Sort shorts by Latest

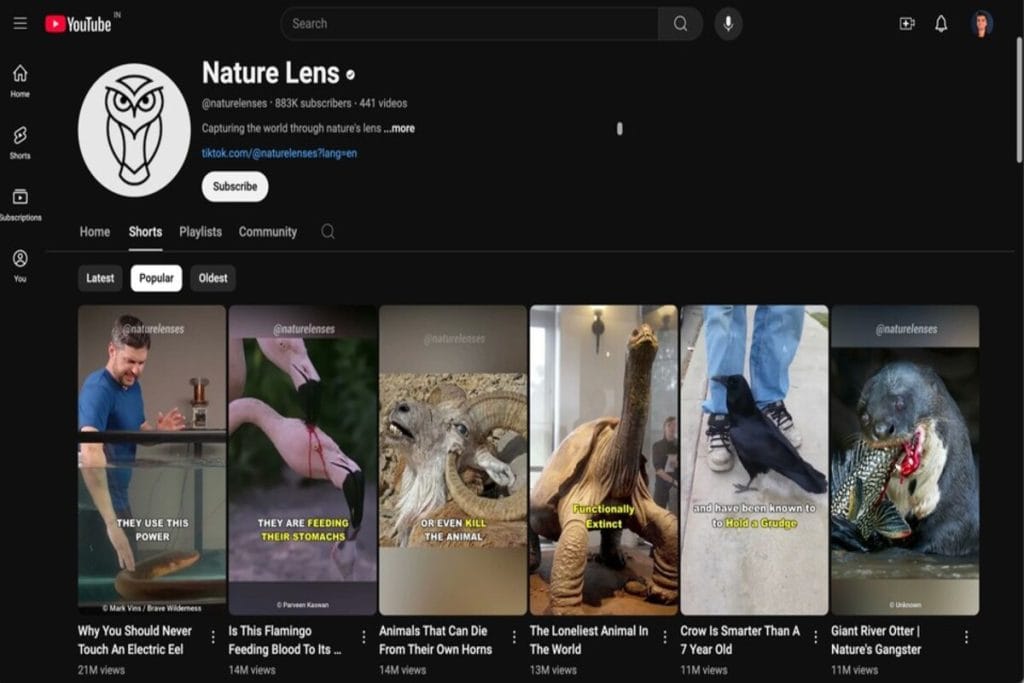pyautogui.click(x=100, y=278)
